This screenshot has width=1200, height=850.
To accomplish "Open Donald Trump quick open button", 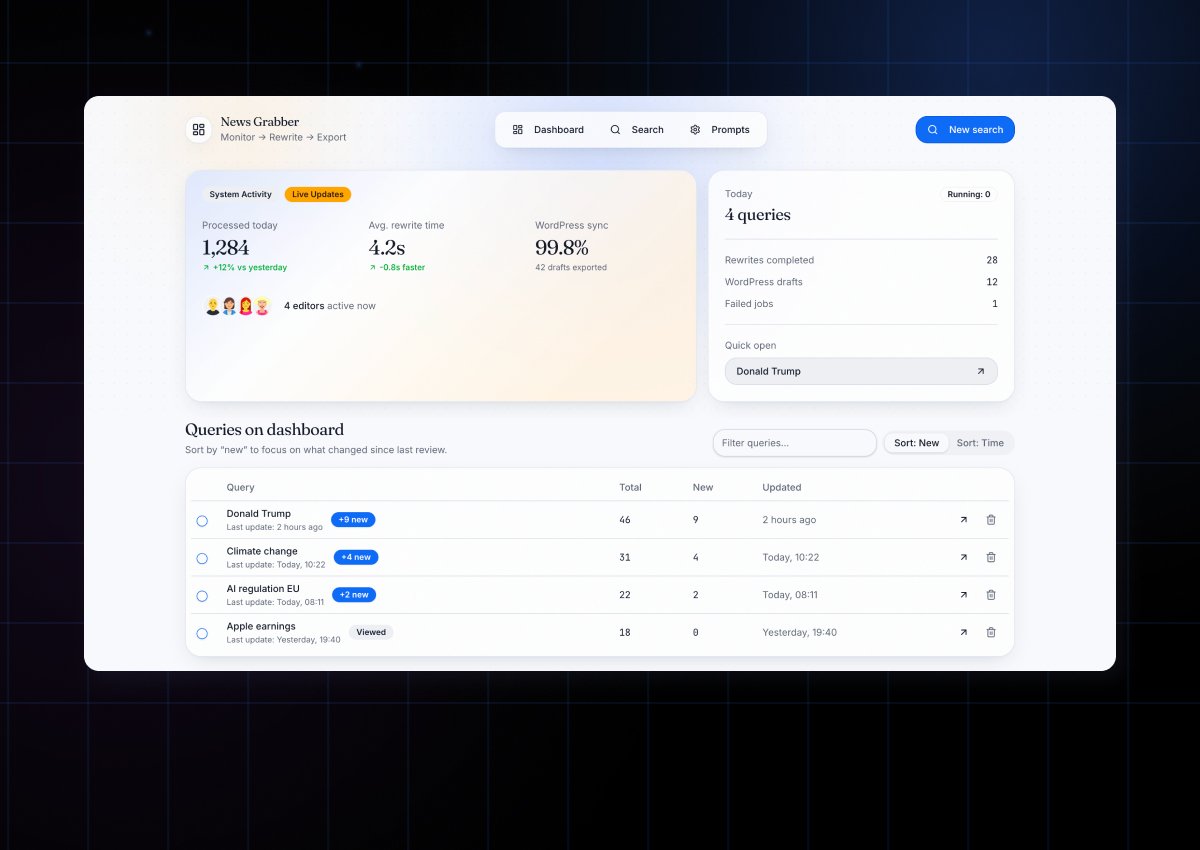I will pyautogui.click(x=861, y=371).
